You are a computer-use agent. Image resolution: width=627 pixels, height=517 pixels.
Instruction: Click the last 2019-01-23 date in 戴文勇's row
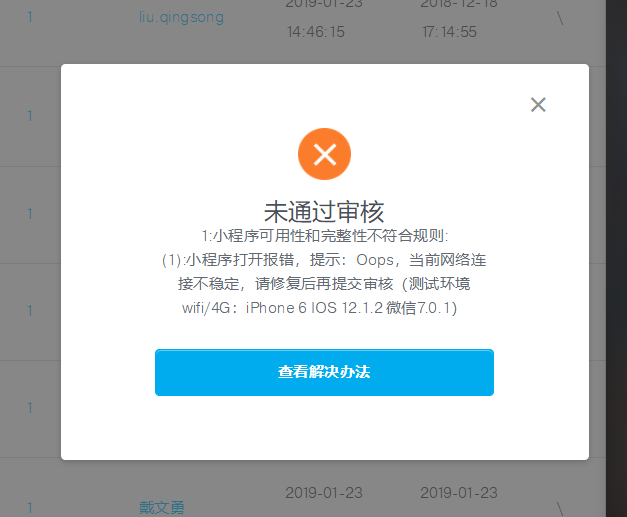[459, 493]
